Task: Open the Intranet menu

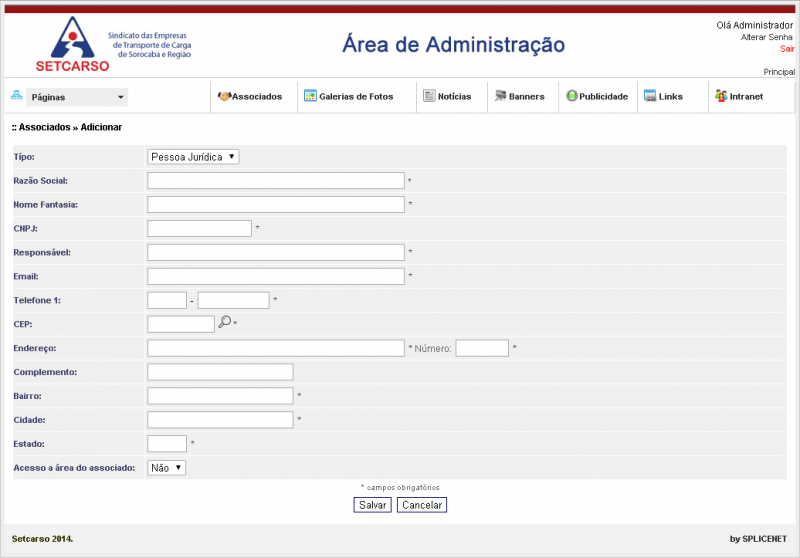Action: (746, 96)
